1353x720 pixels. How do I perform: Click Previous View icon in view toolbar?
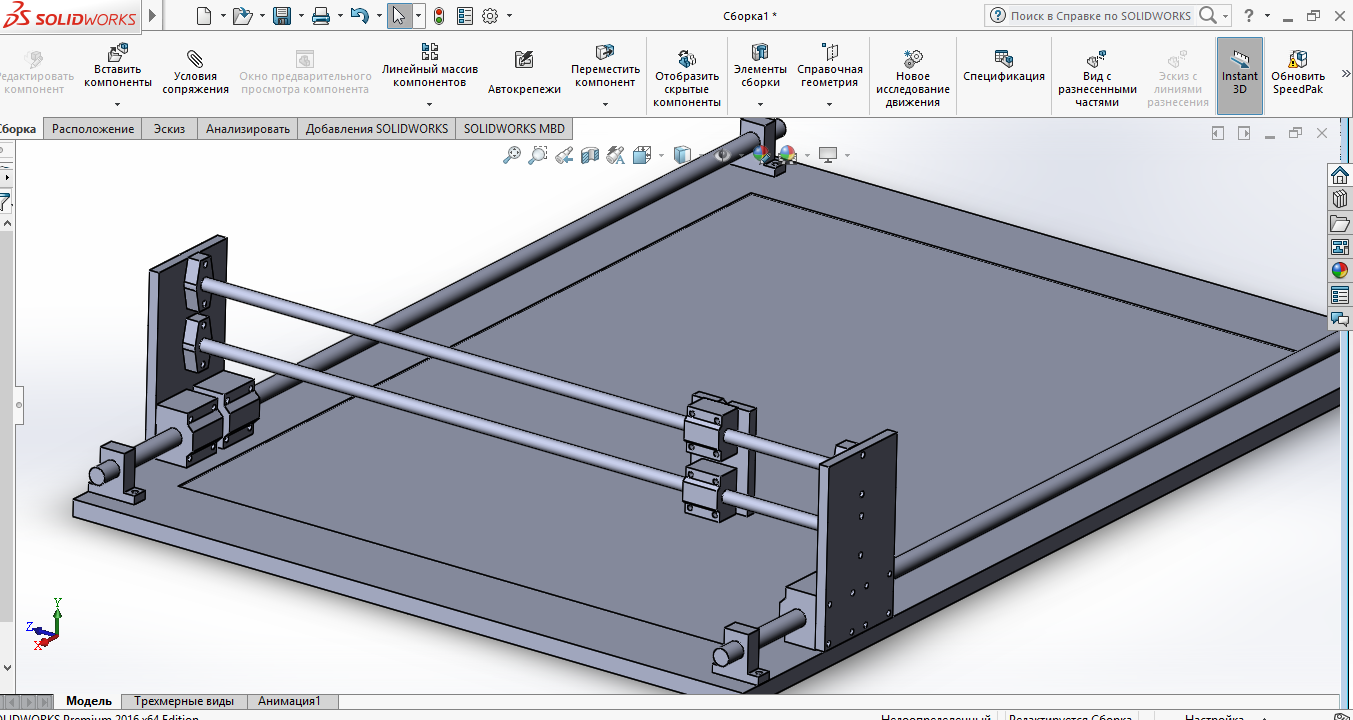coord(564,155)
